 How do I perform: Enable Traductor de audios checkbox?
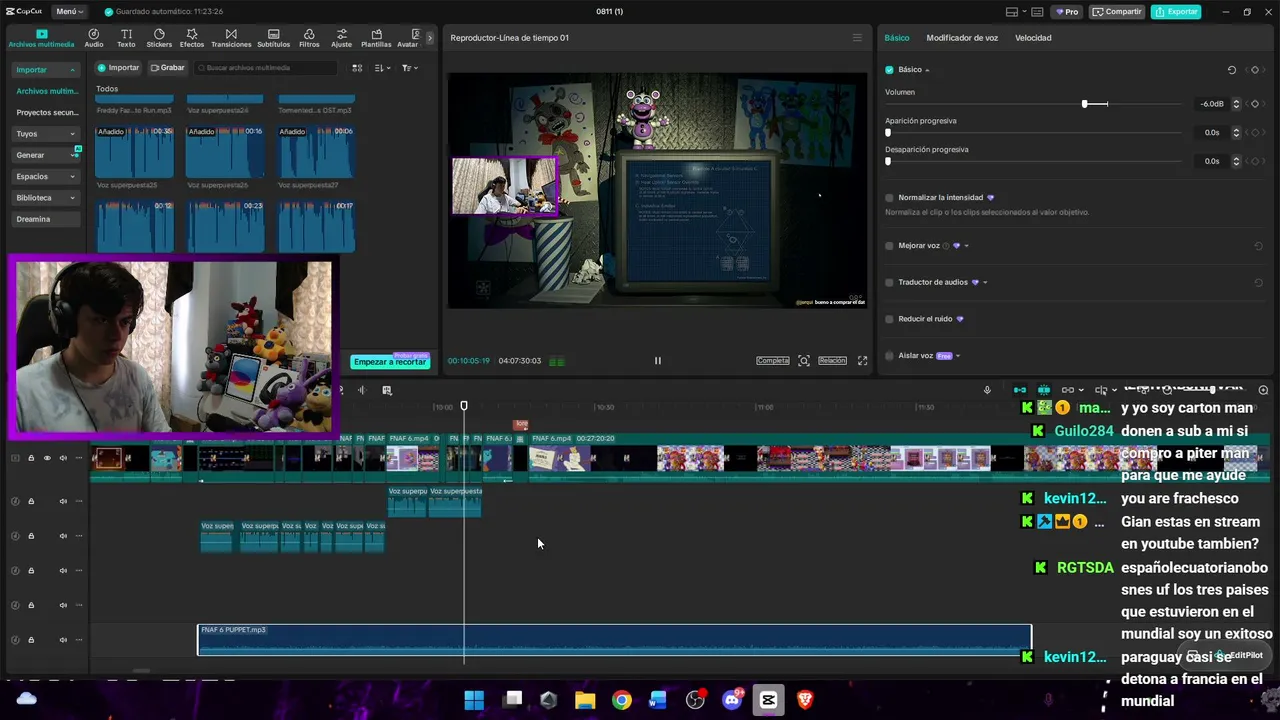click(889, 283)
